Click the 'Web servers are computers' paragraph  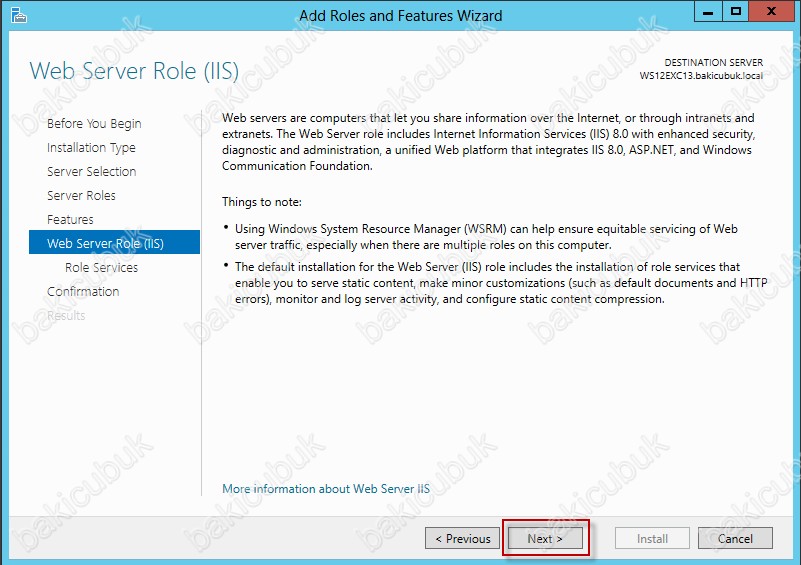coord(488,142)
